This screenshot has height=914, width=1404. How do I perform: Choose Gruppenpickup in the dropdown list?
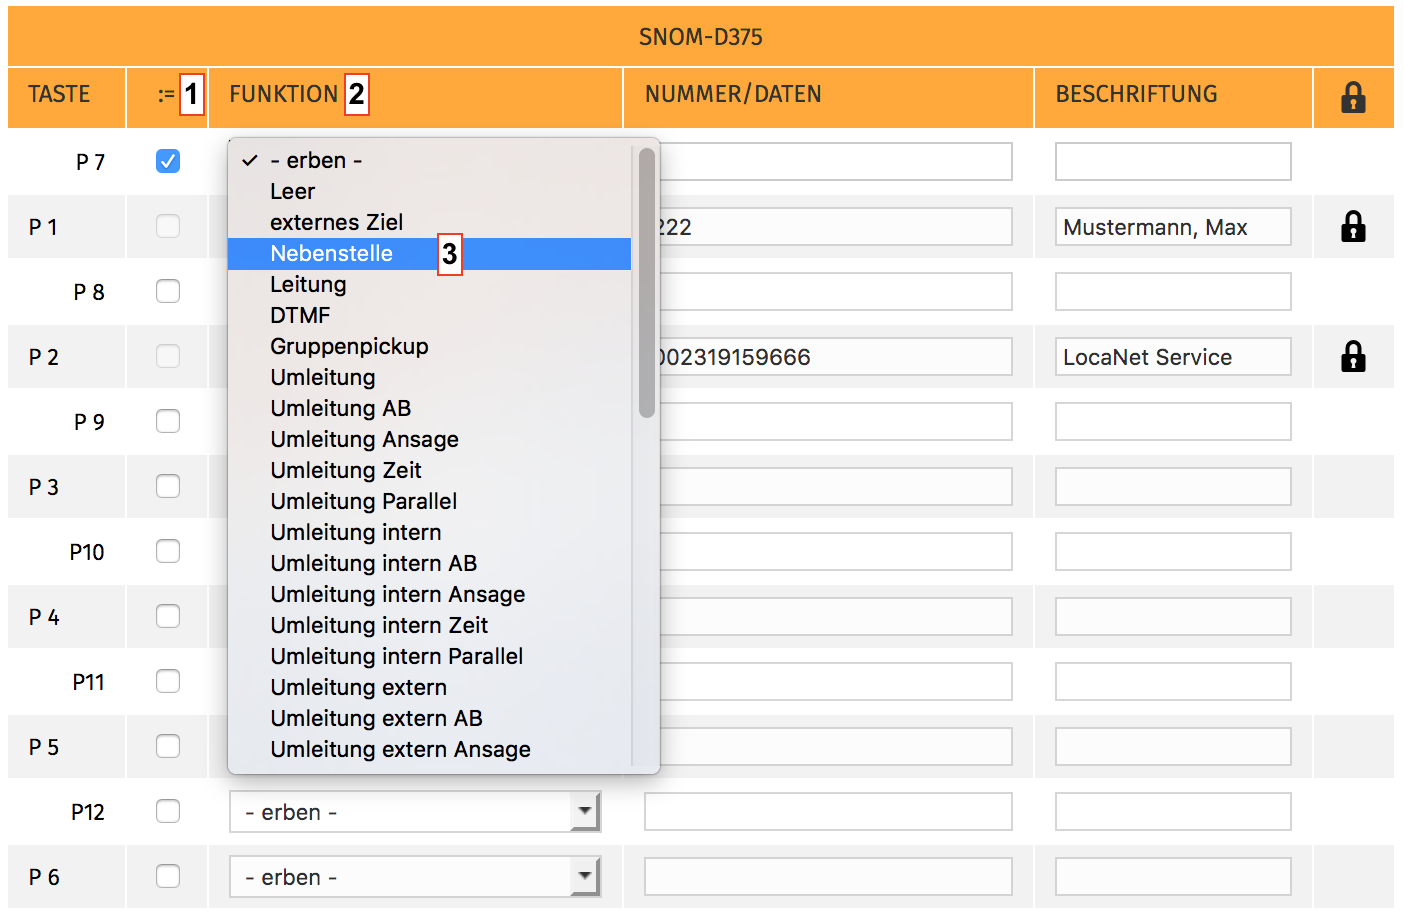349,347
